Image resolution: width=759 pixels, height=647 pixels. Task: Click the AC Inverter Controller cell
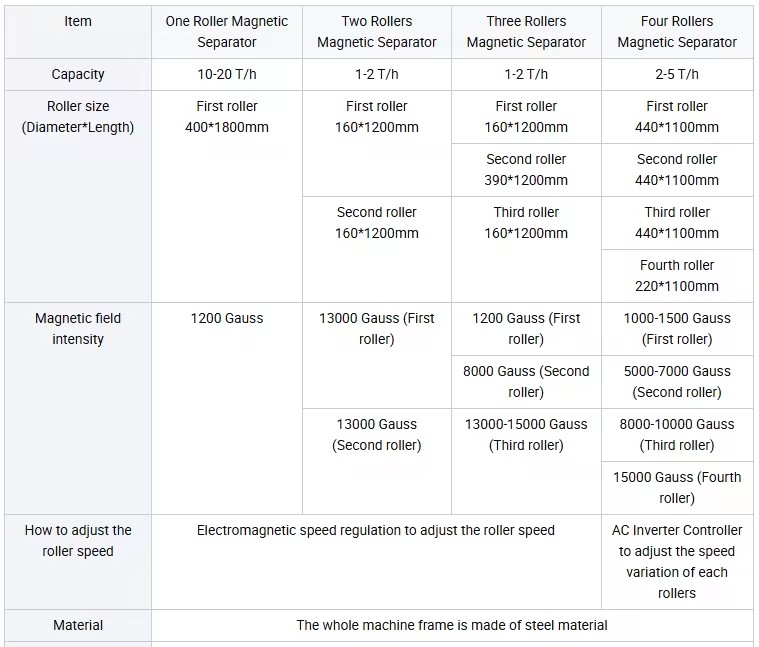point(677,562)
